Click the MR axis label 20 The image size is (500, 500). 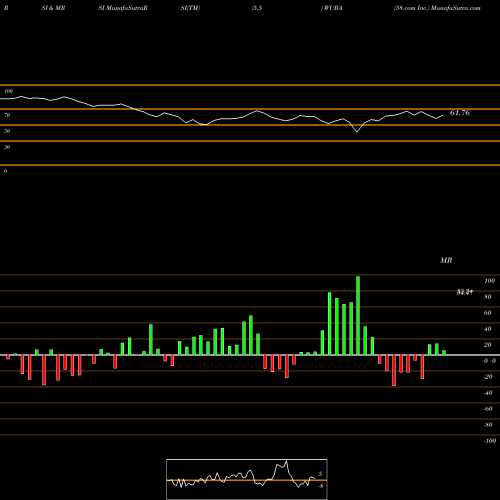pos(488,345)
